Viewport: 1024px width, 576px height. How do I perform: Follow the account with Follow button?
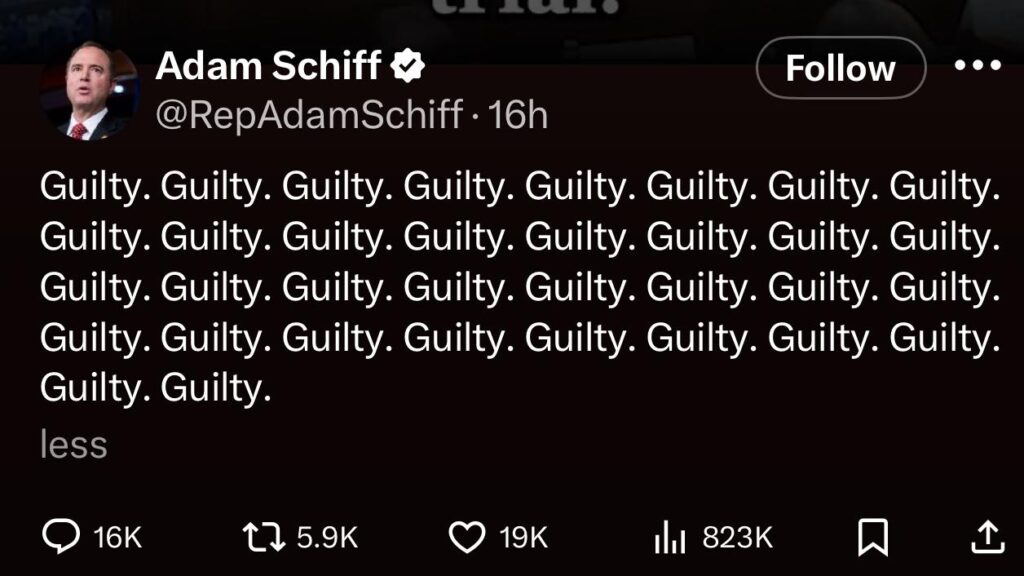click(x=840, y=68)
